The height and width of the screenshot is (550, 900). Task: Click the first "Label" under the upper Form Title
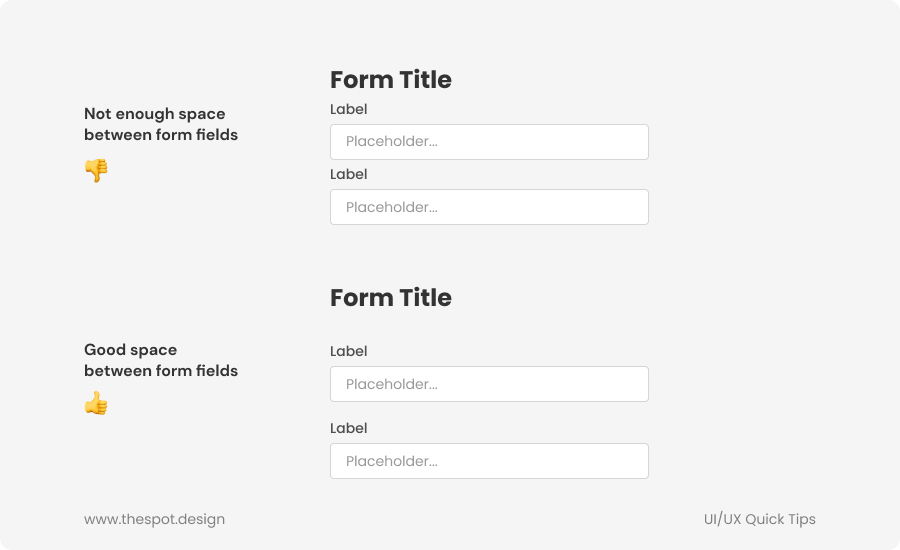349,109
